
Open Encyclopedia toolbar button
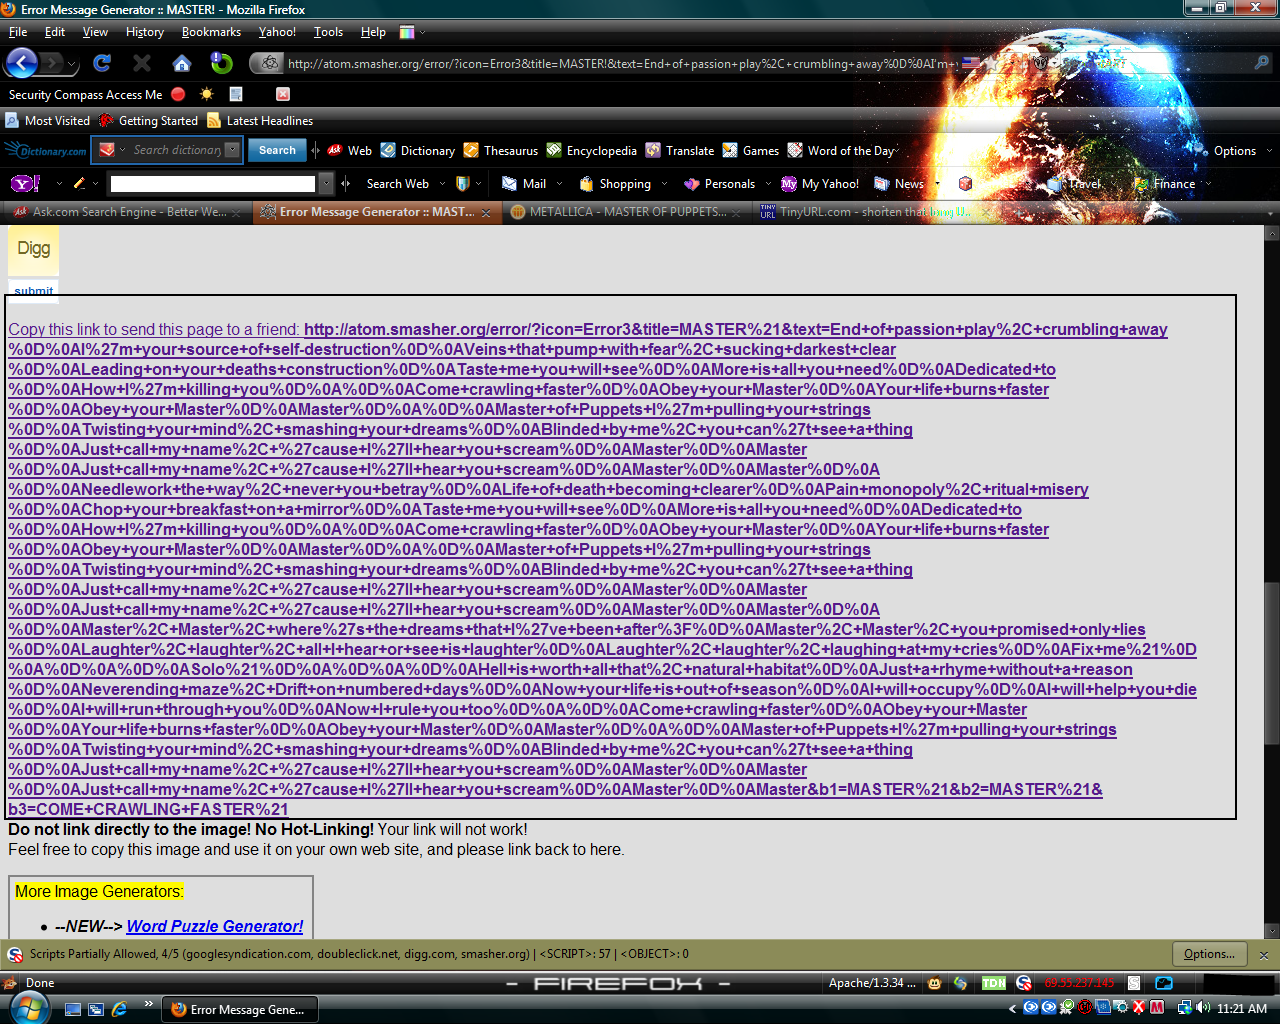tap(591, 151)
